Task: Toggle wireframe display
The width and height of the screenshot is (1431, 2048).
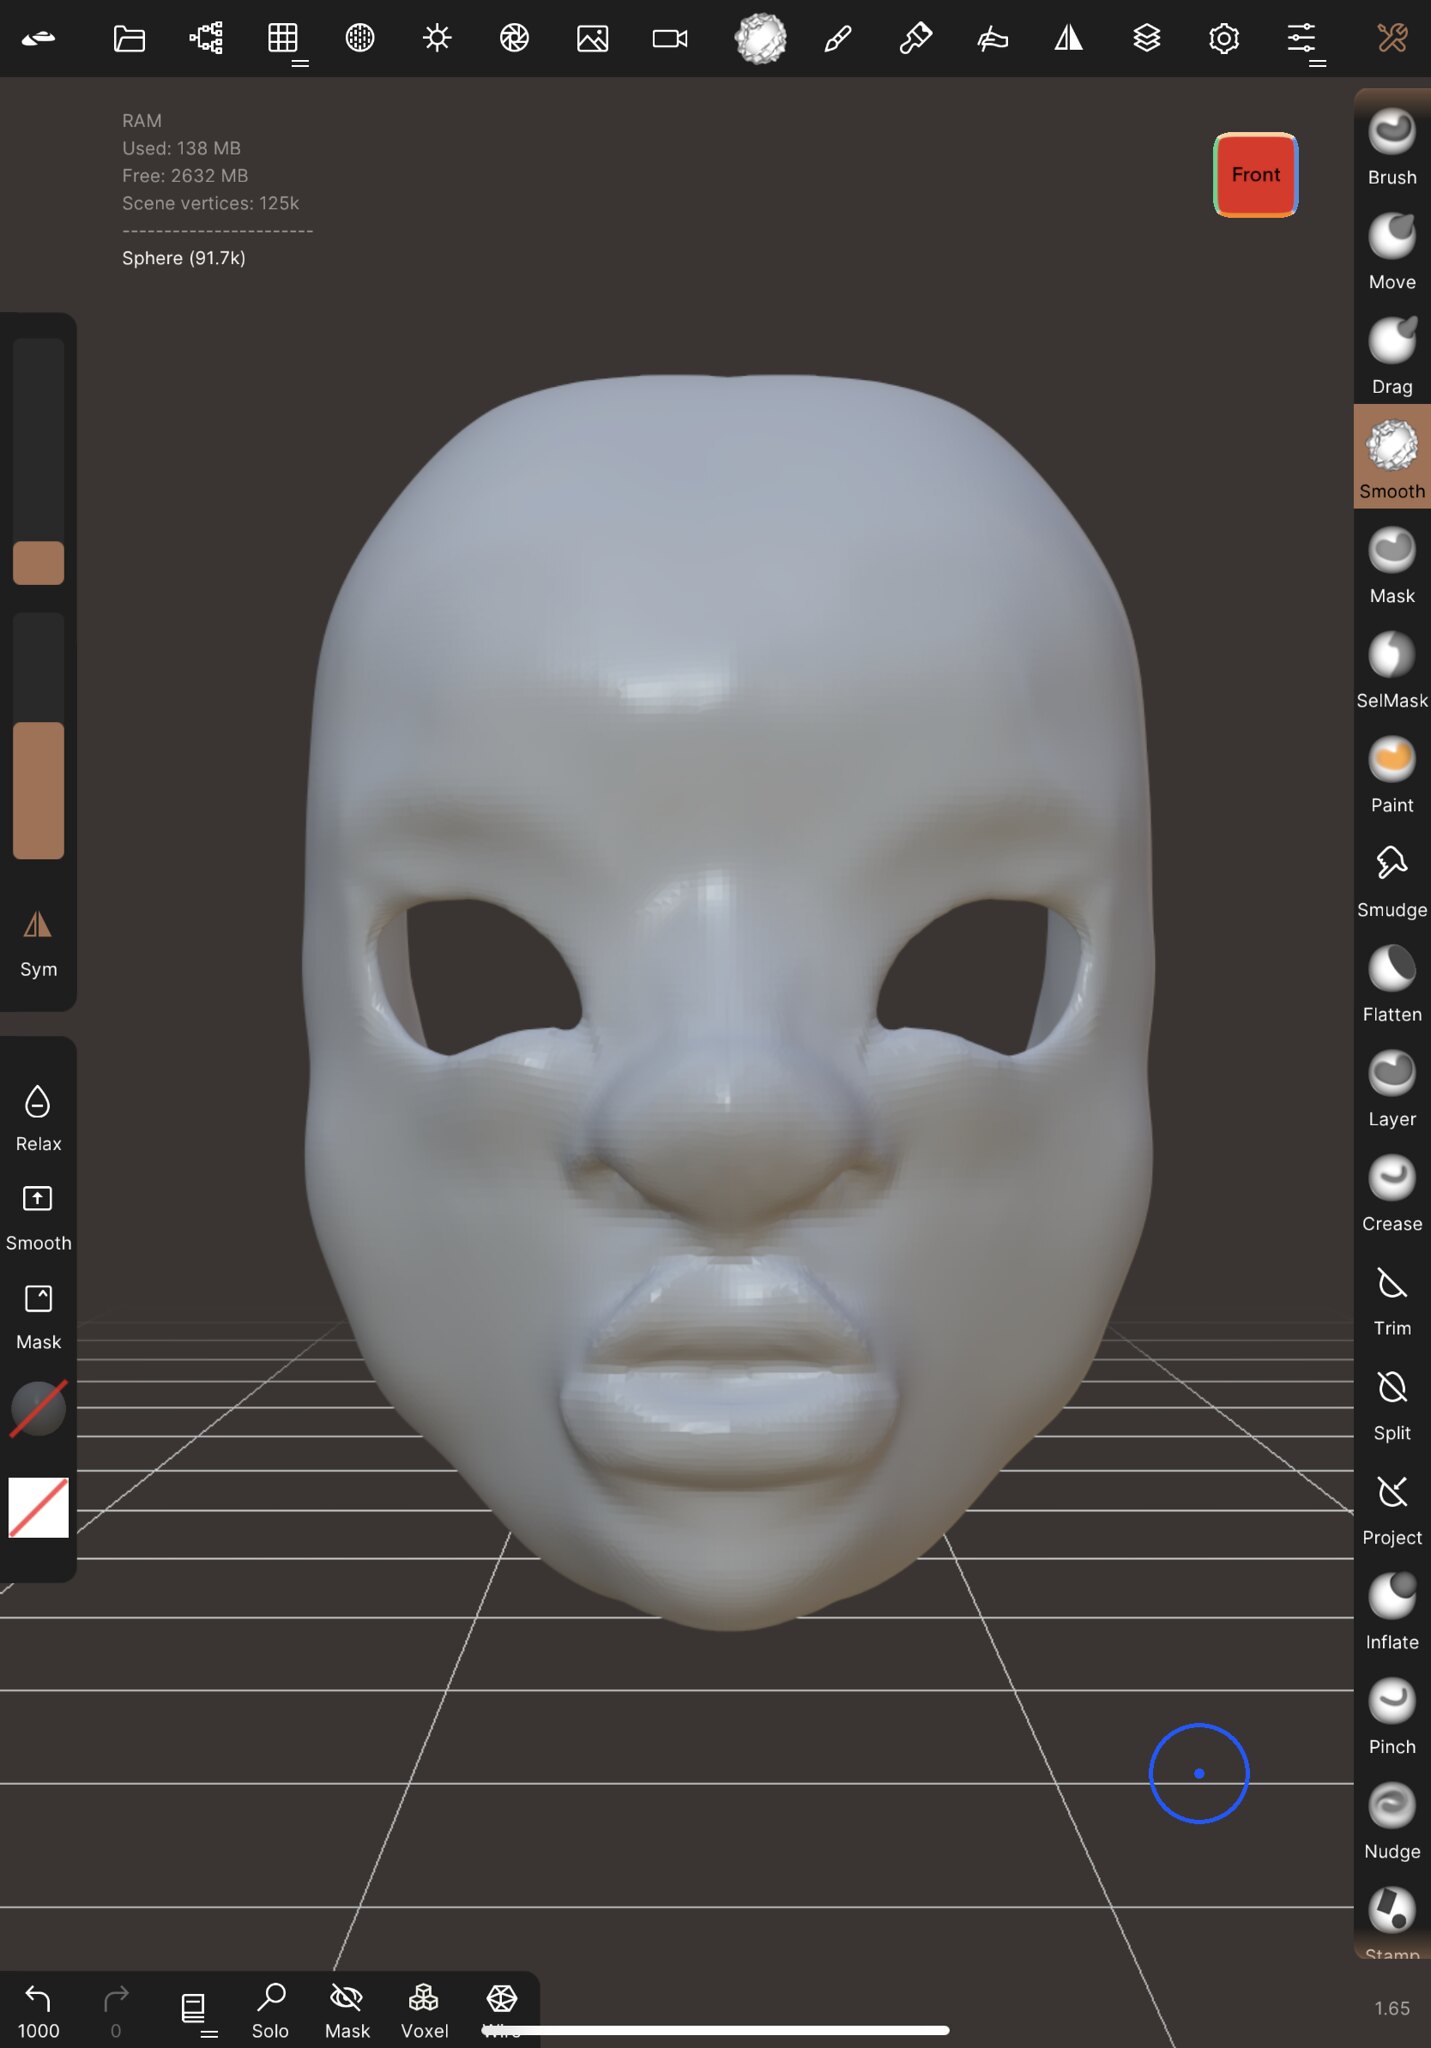Action: [501, 2010]
